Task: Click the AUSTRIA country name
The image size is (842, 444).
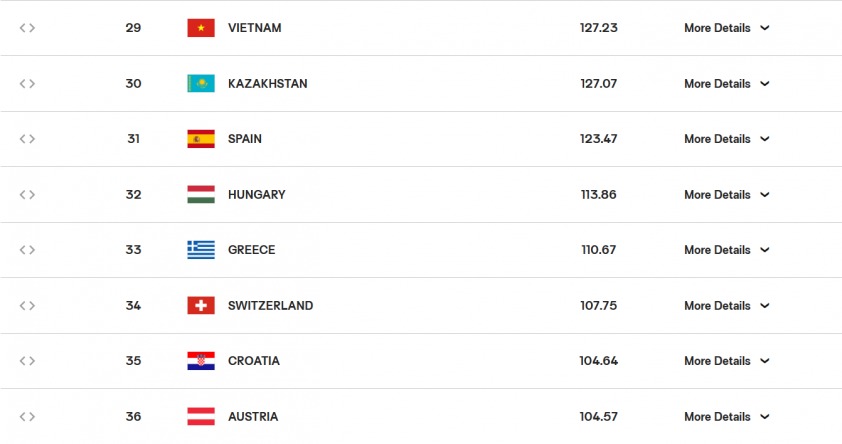Action: tap(253, 417)
